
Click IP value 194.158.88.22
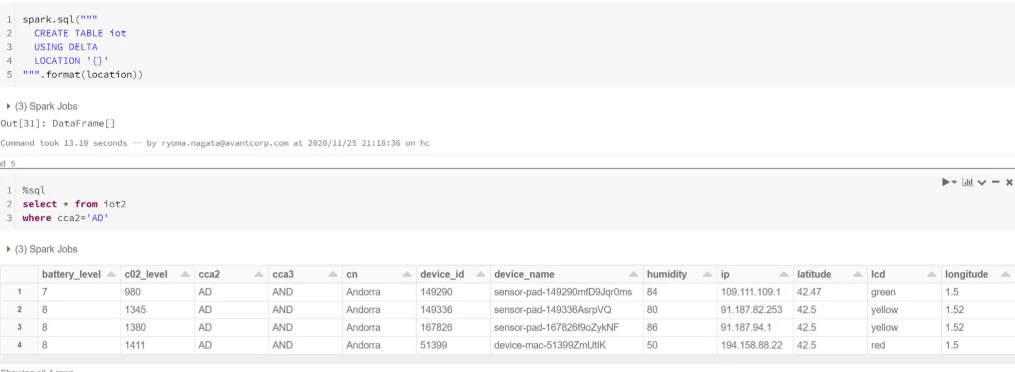(x=752, y=345)
